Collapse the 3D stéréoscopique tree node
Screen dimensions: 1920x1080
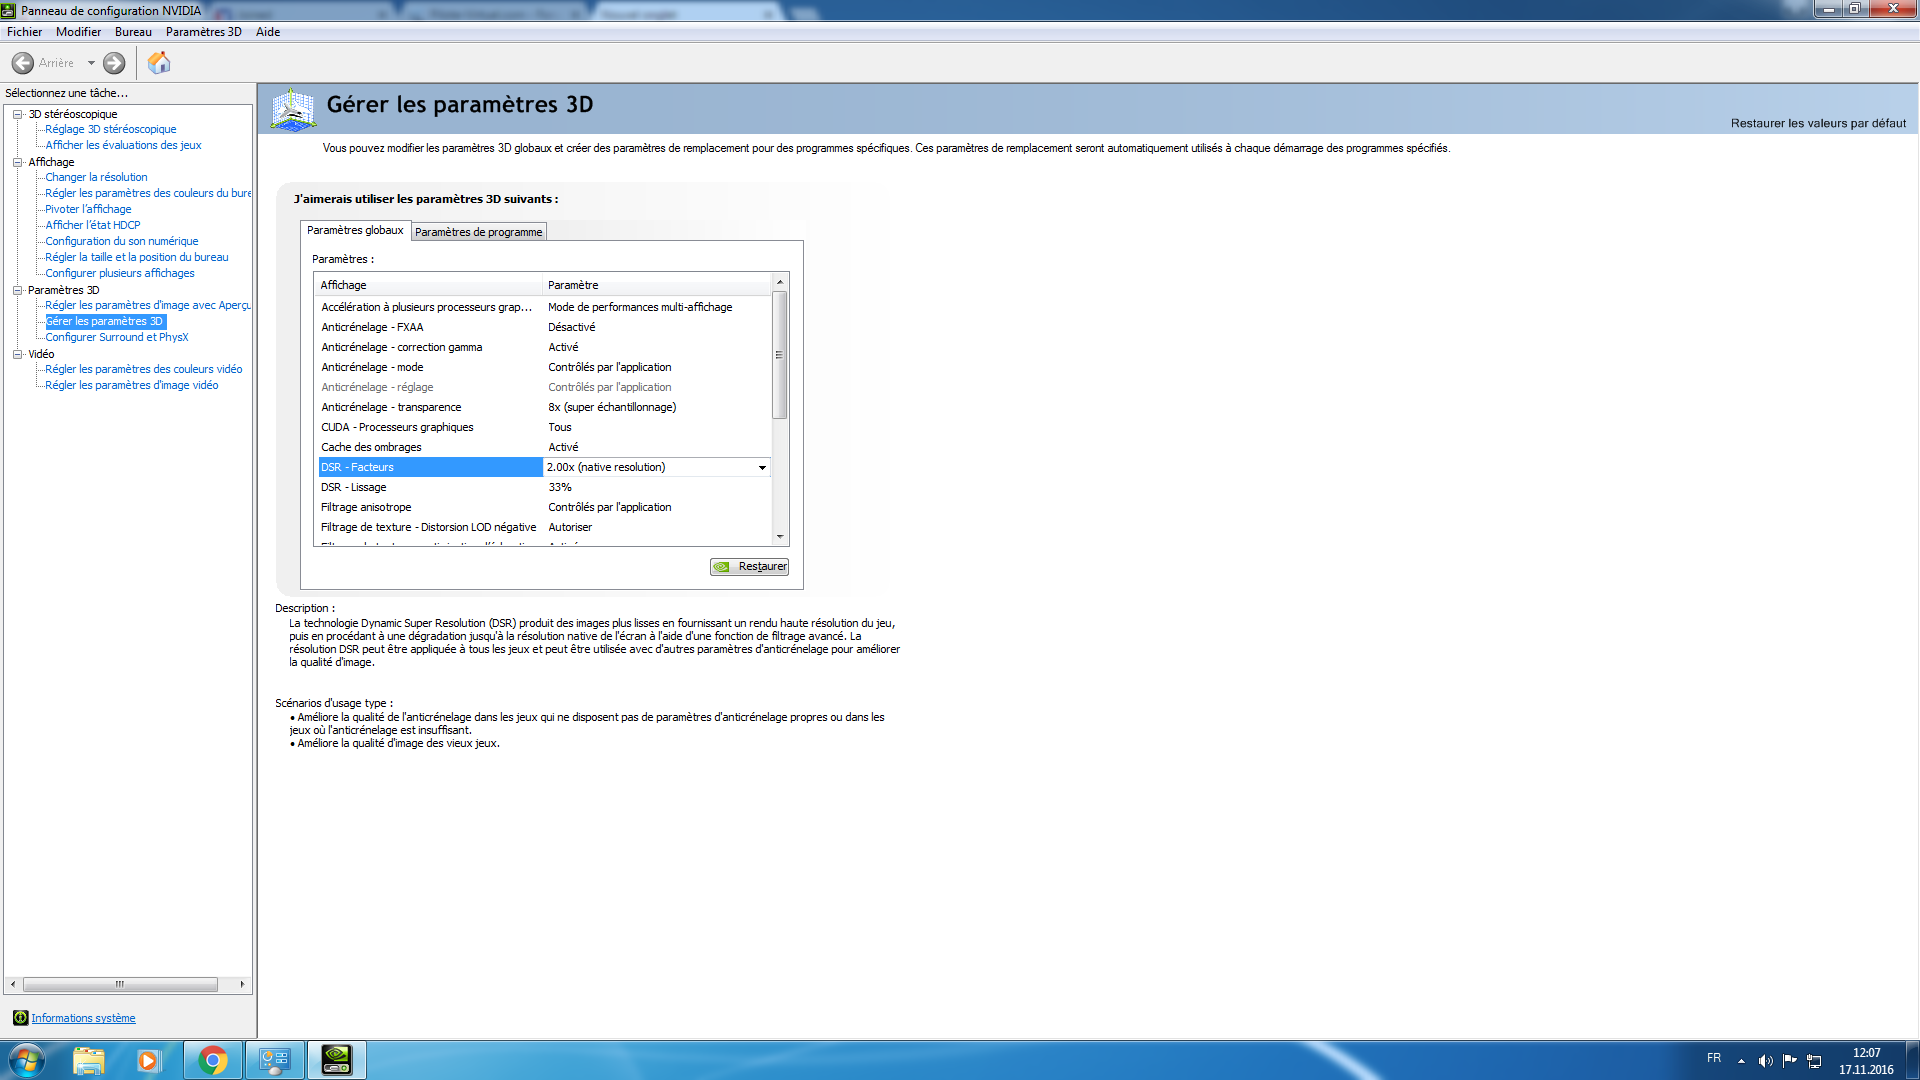point(17,114)
